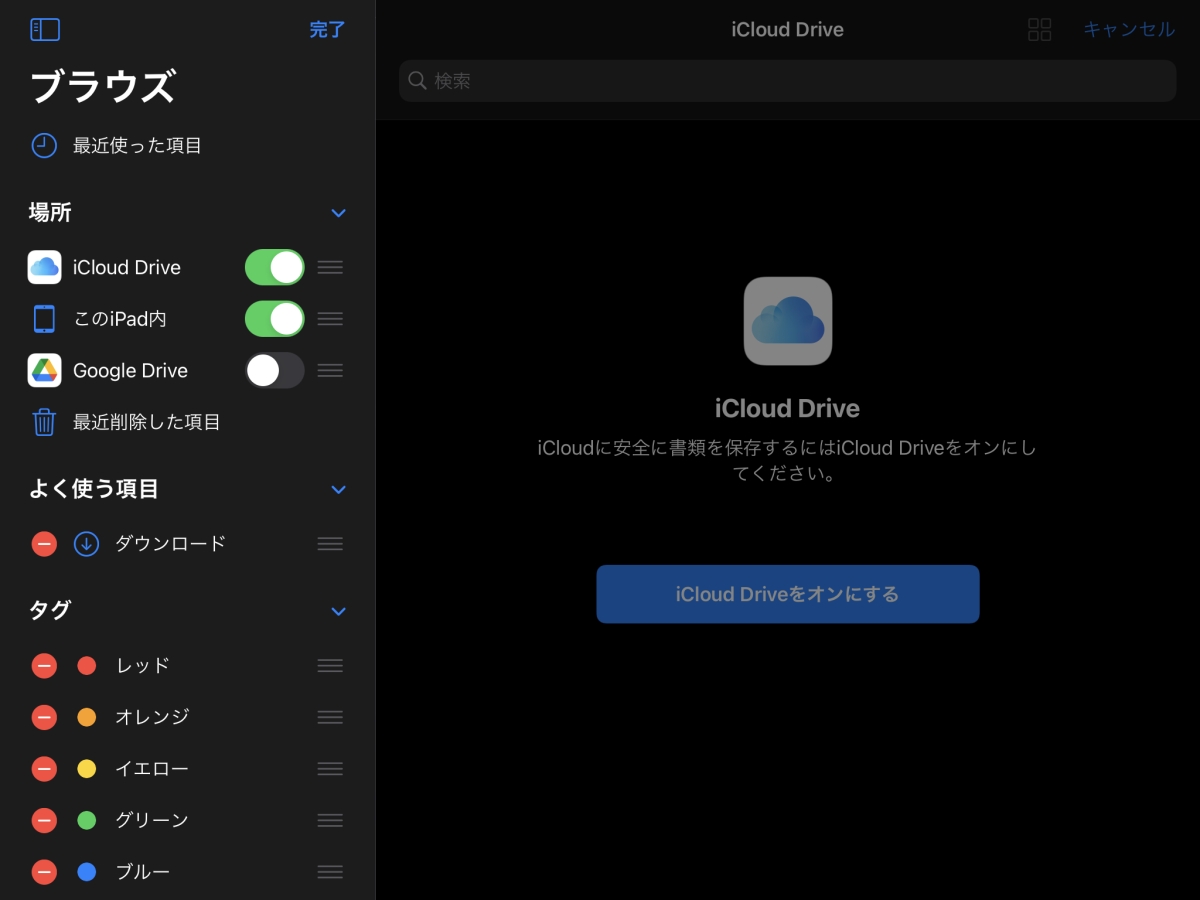Select the グリーン tag item
This screenshot has width=1200, height=900.
152,820
